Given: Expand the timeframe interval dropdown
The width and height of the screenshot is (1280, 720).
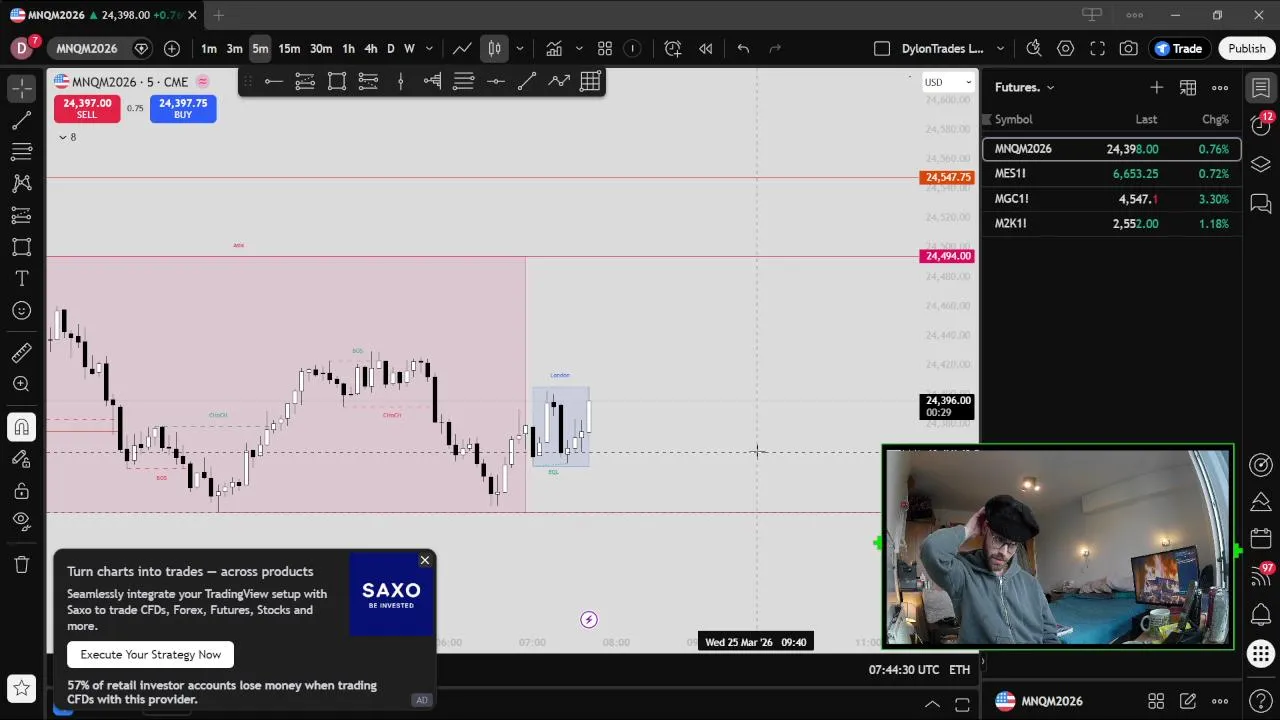Looking at the screenshot, I should pos(429,48).
